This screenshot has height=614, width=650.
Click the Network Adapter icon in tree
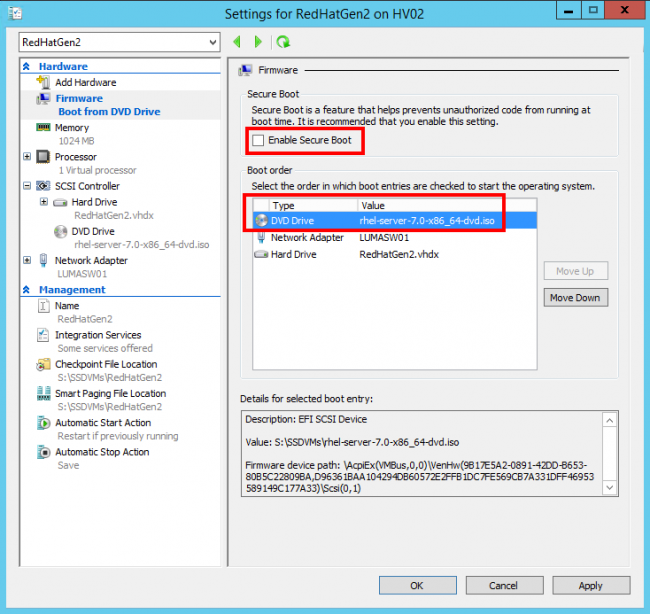pos(43,260)
